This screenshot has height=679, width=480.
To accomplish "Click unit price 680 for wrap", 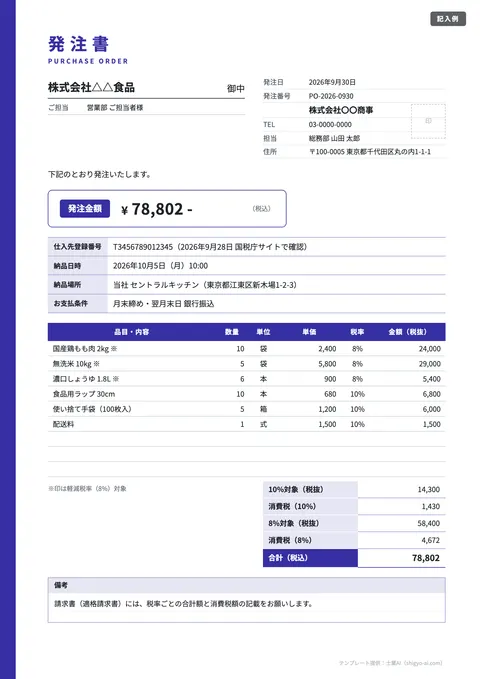I will (x=330, y=394).
